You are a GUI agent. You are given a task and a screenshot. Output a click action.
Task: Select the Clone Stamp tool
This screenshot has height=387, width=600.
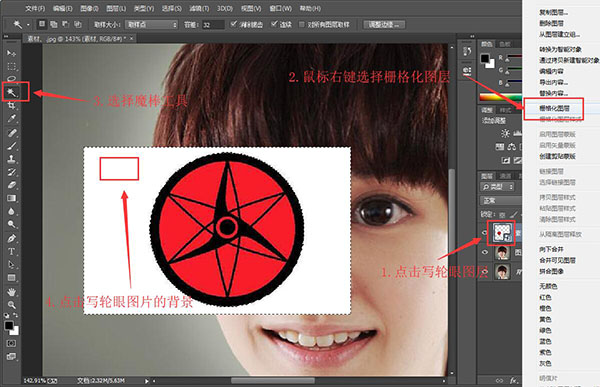11,159
